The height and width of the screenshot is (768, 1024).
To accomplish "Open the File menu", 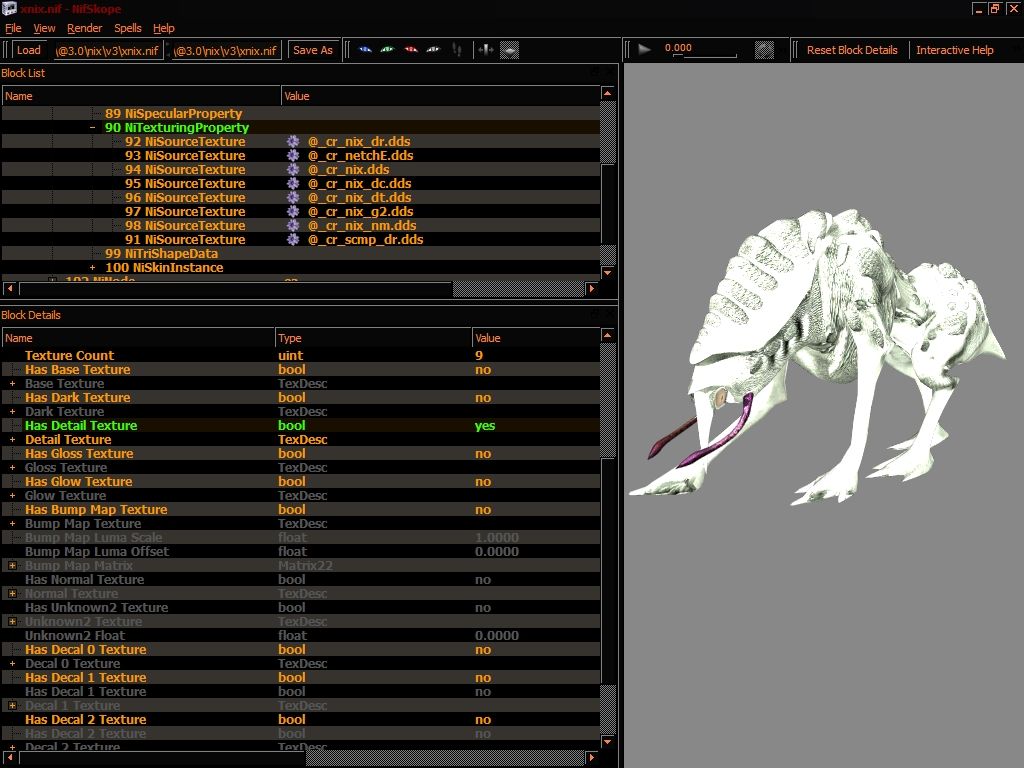I will coord(13,28).
